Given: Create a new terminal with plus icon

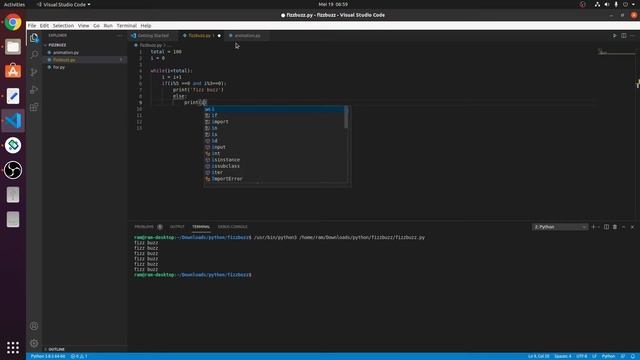Looking at the screenshot, I should tap(593, 227).
